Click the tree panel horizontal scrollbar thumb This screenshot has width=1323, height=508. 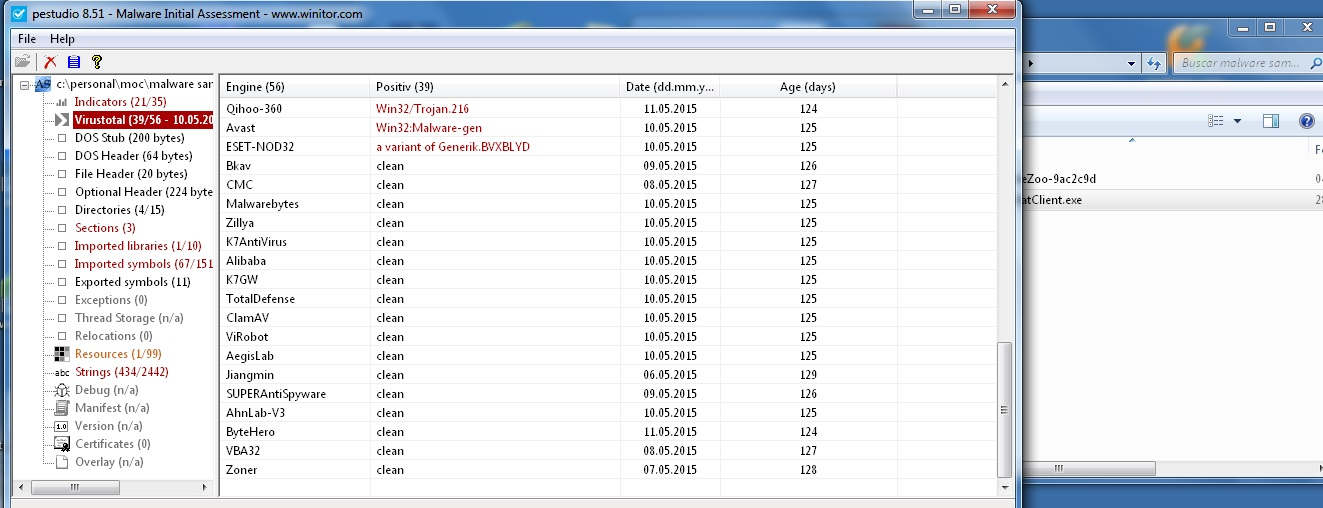(76, 488)
